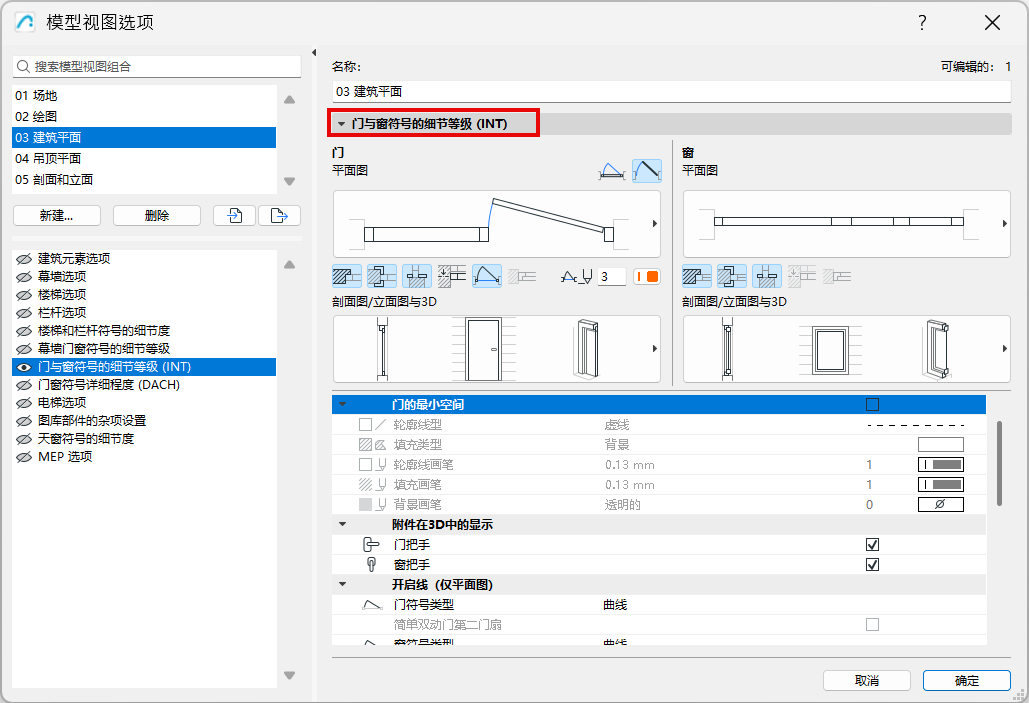Click the magnifier icon in the search box
Viewport: 1029px width, 703px height.
(x=24, y=66)
